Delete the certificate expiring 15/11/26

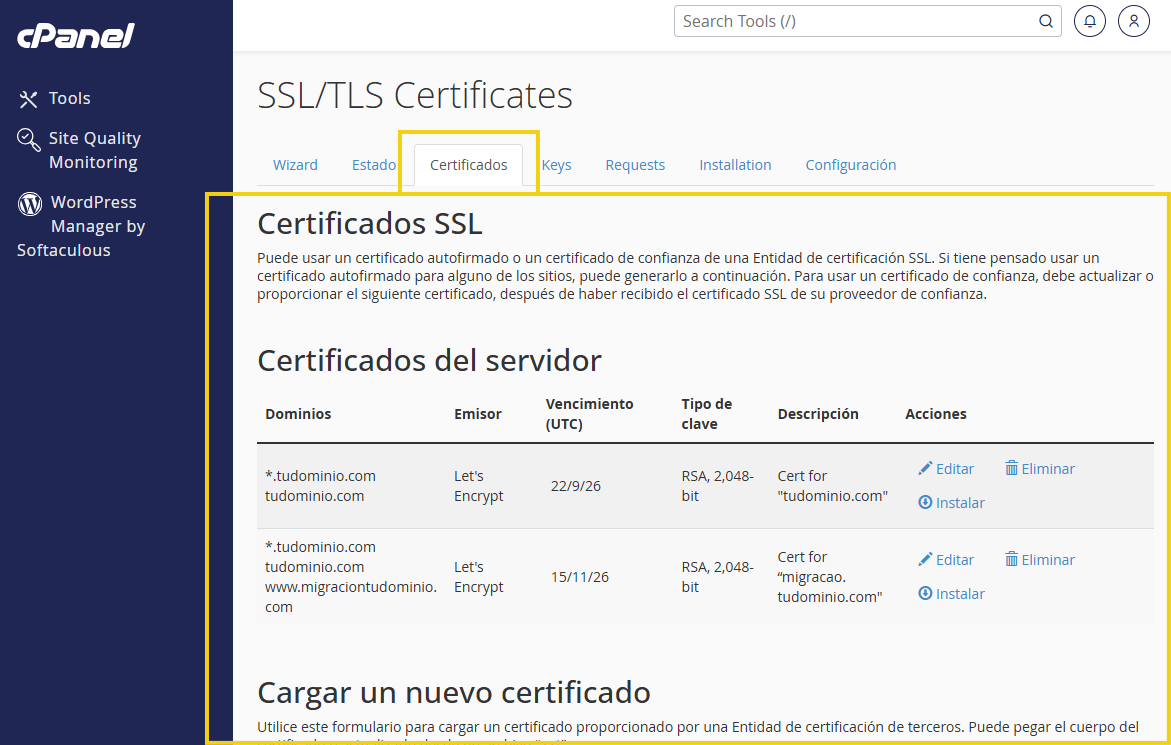[1040, 560]
